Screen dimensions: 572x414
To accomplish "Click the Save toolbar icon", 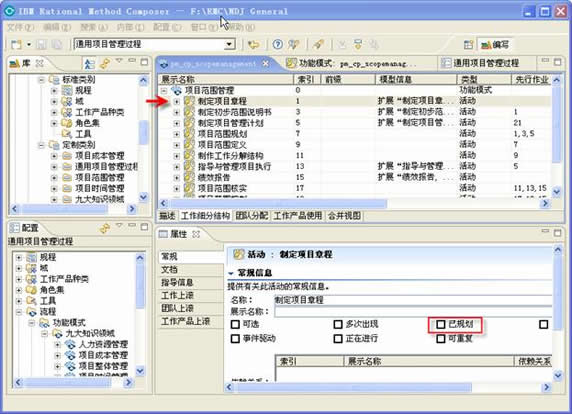I will [x=41, y=45].
